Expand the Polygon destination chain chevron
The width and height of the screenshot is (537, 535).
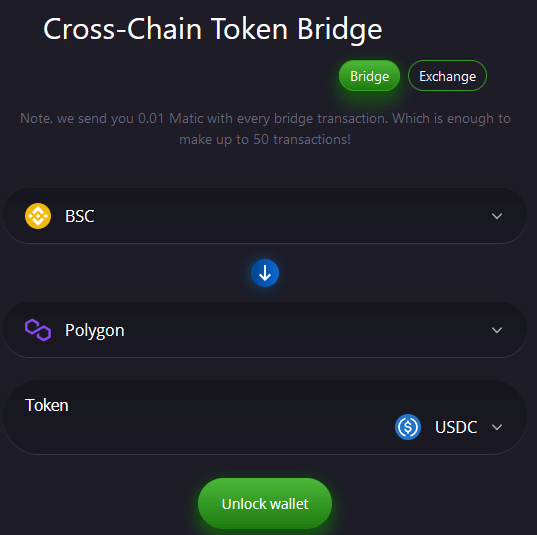[x=497, y=330]
